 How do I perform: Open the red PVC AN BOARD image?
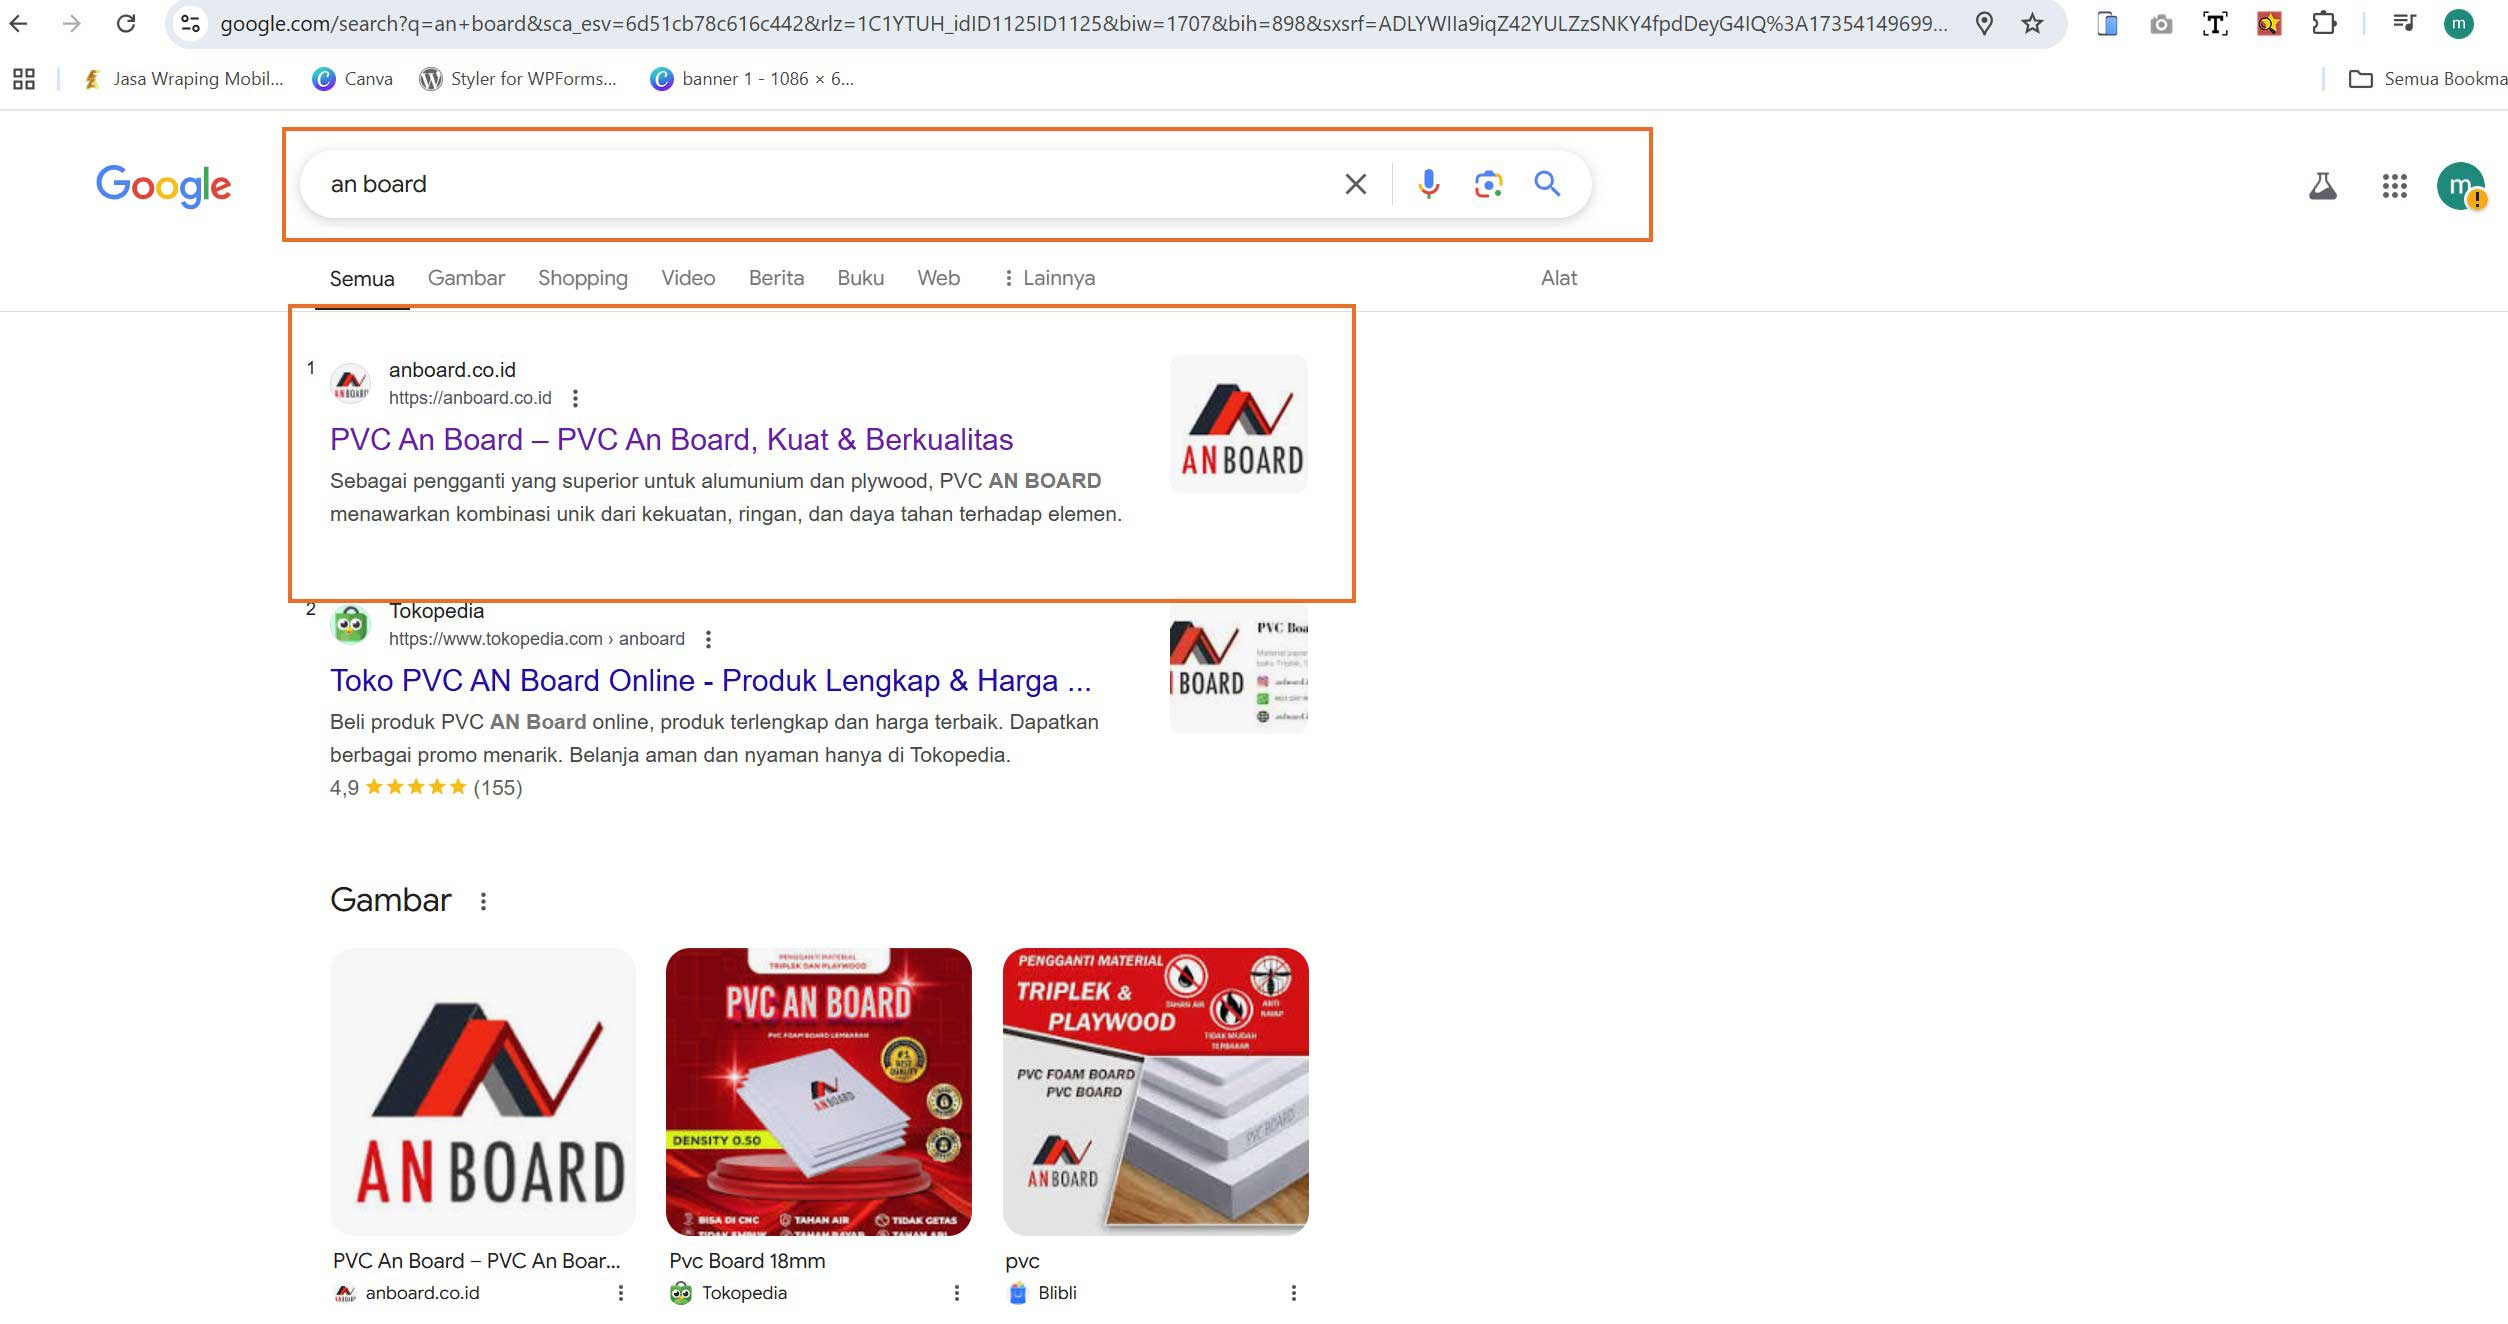819,1091
